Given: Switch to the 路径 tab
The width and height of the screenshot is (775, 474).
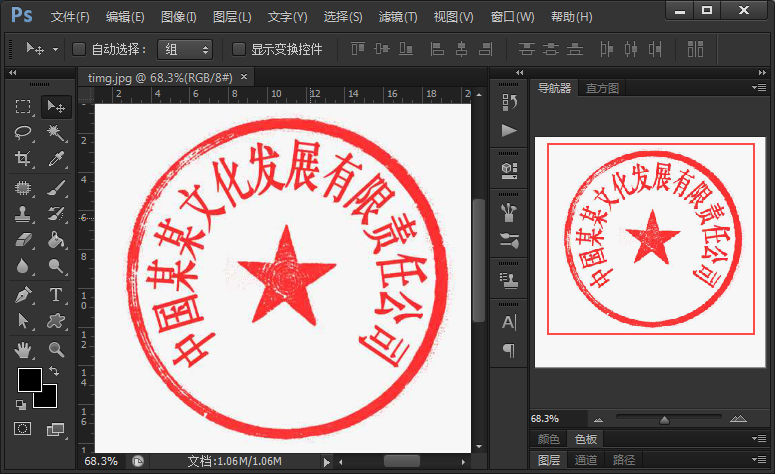Looking at the screenshot, I should [x=624, y=460].
